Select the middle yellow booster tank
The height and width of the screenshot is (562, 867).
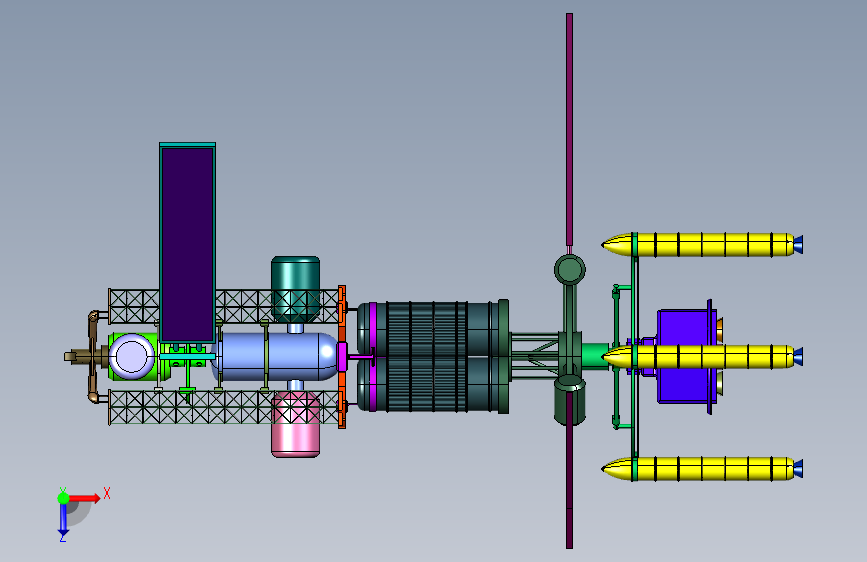698,357
